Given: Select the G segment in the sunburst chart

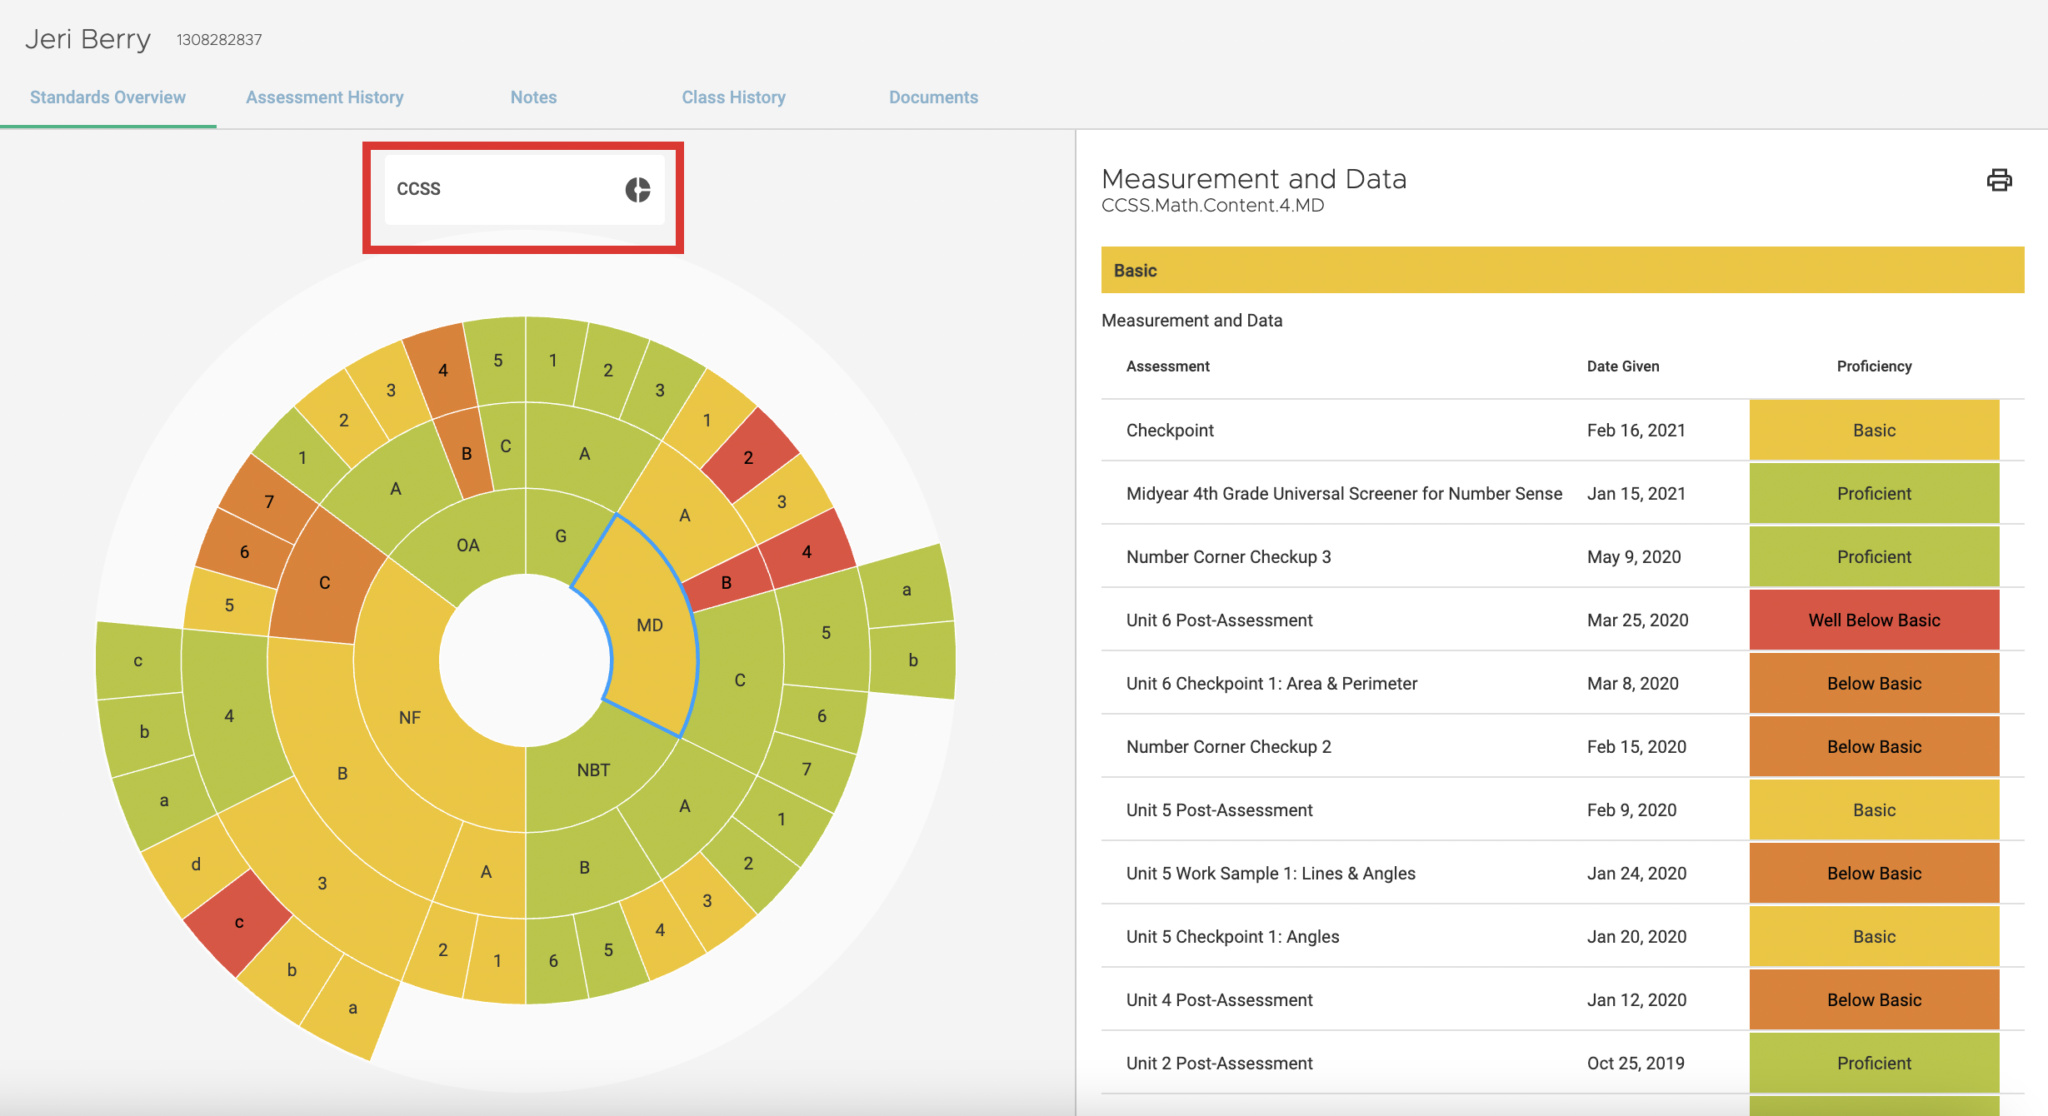Looking at the screenshot, I should click(561, 536).
